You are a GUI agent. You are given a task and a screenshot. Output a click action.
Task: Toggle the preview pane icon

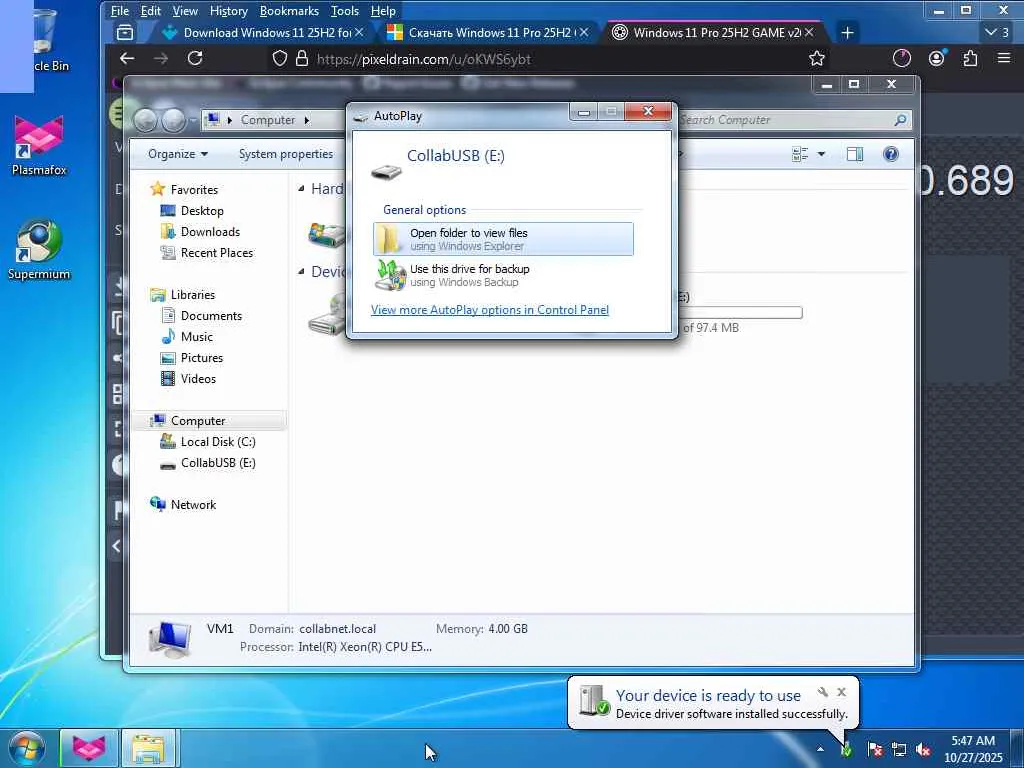[855, 154]
